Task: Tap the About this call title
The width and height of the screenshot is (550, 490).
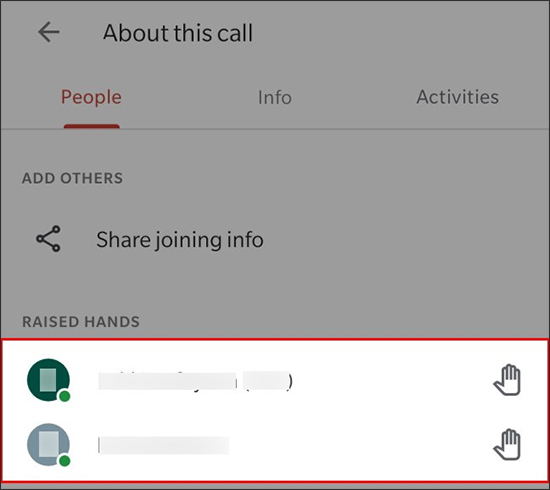Action: tap(178, 33)
